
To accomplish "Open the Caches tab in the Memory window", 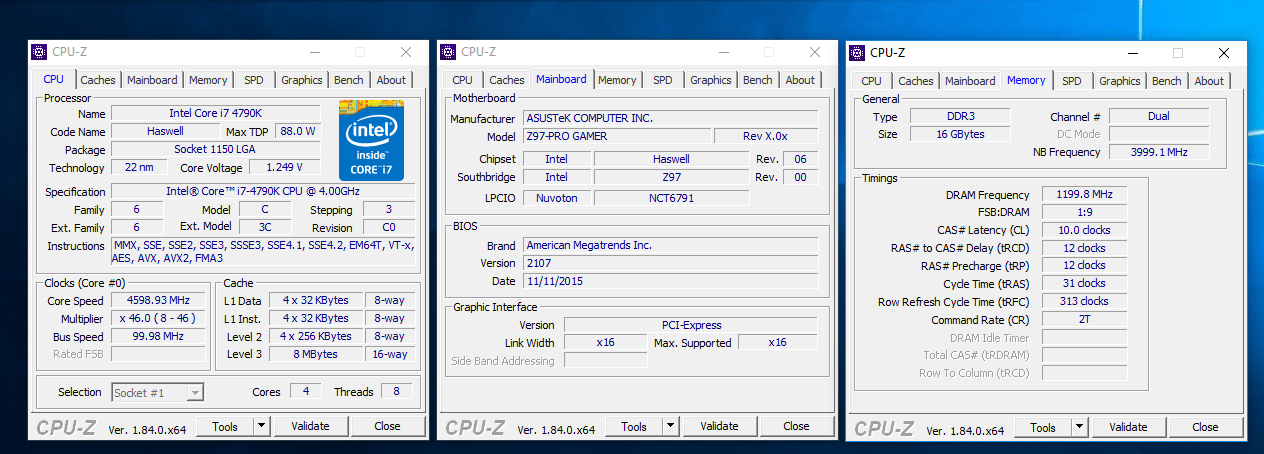I will 916,81.
